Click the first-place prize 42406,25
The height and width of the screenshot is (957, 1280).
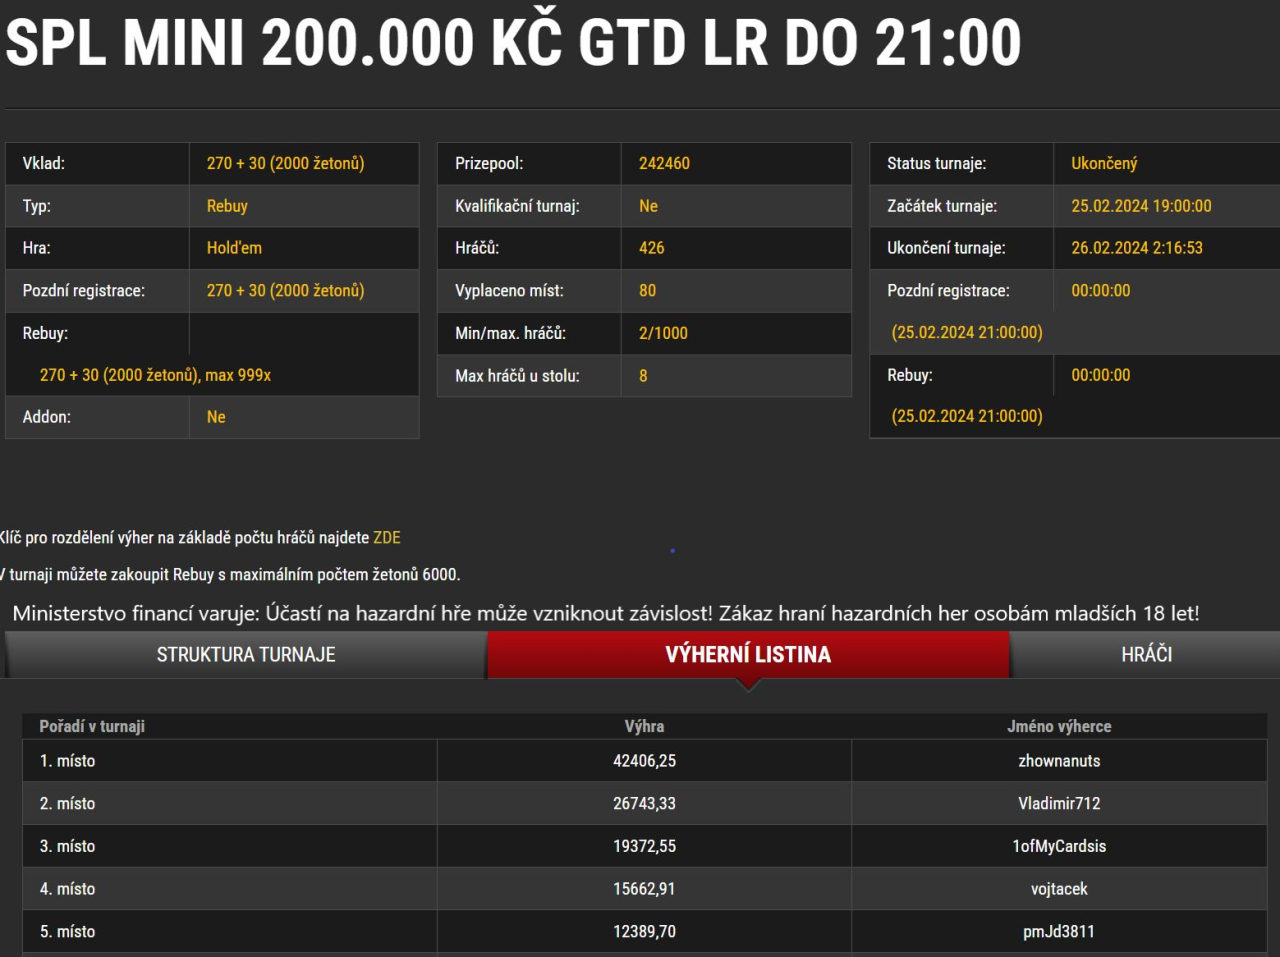pos(644,761)
